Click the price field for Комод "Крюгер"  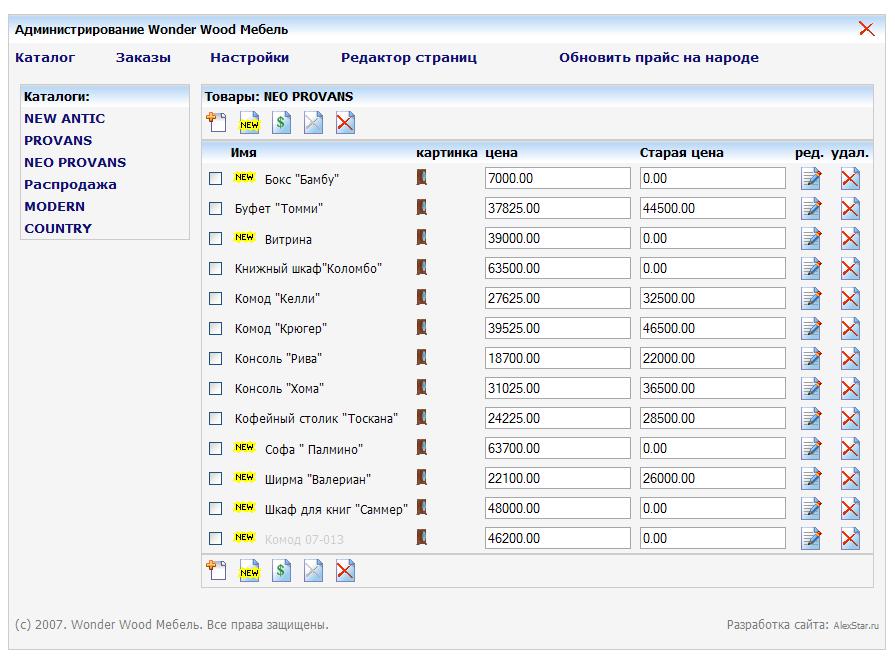pos(557,329)
